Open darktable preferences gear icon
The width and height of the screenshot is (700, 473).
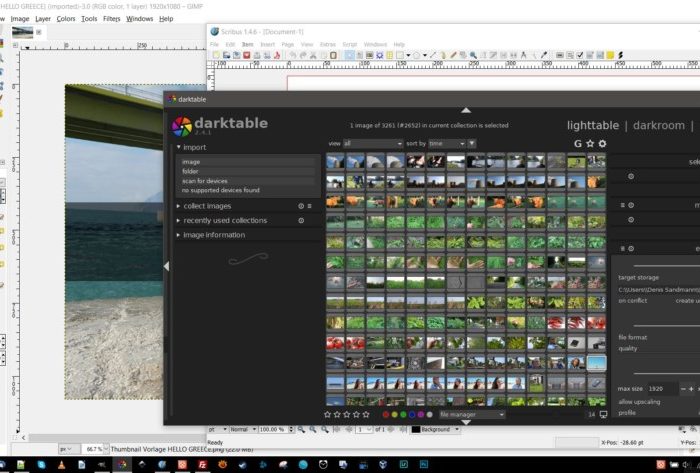point(602,144)
